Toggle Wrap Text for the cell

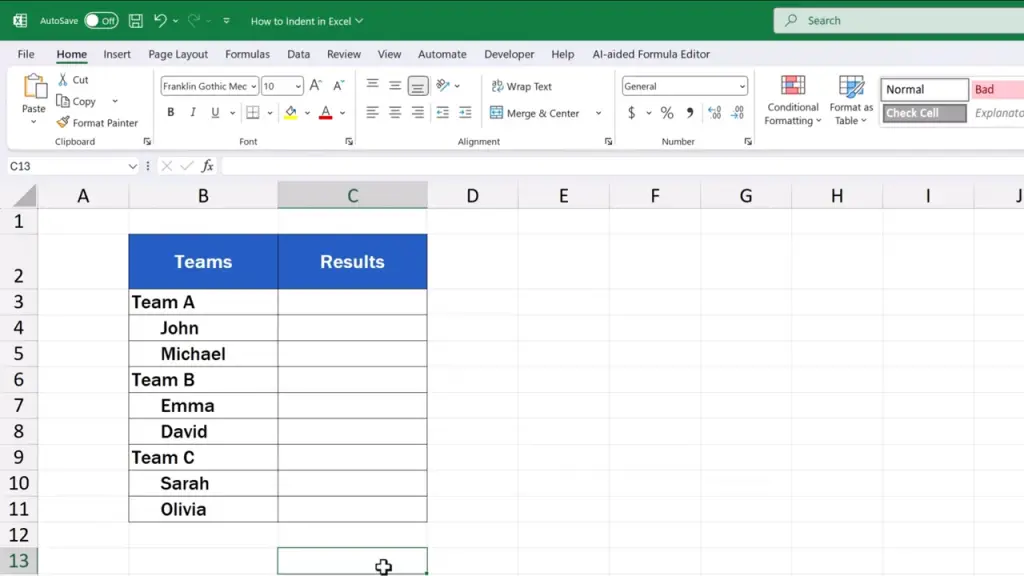coord(521,86)
